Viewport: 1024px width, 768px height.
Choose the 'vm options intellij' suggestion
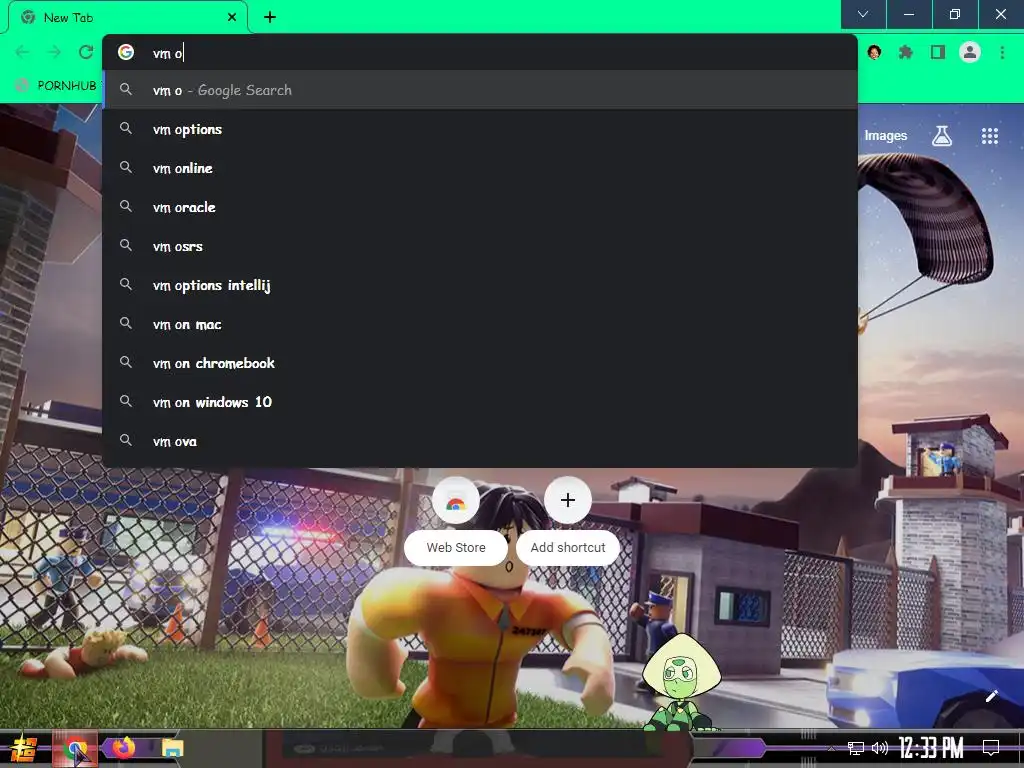480,285
